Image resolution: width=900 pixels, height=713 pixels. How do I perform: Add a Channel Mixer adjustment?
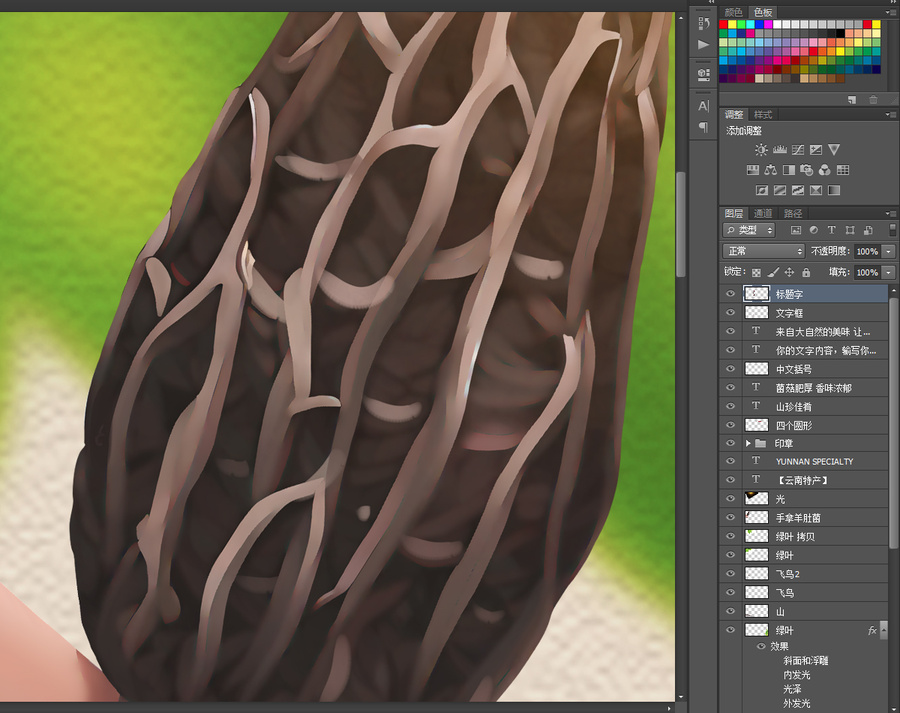[x=825, y=170]
